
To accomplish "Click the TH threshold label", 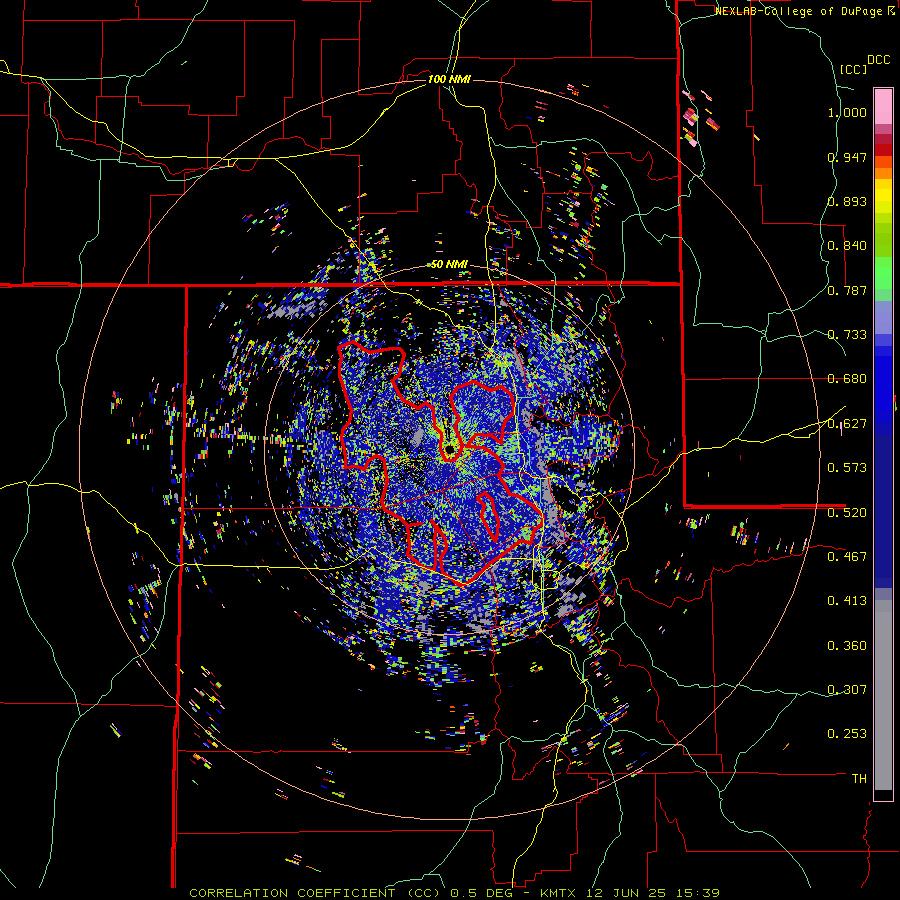I will (x=859, y=779).
